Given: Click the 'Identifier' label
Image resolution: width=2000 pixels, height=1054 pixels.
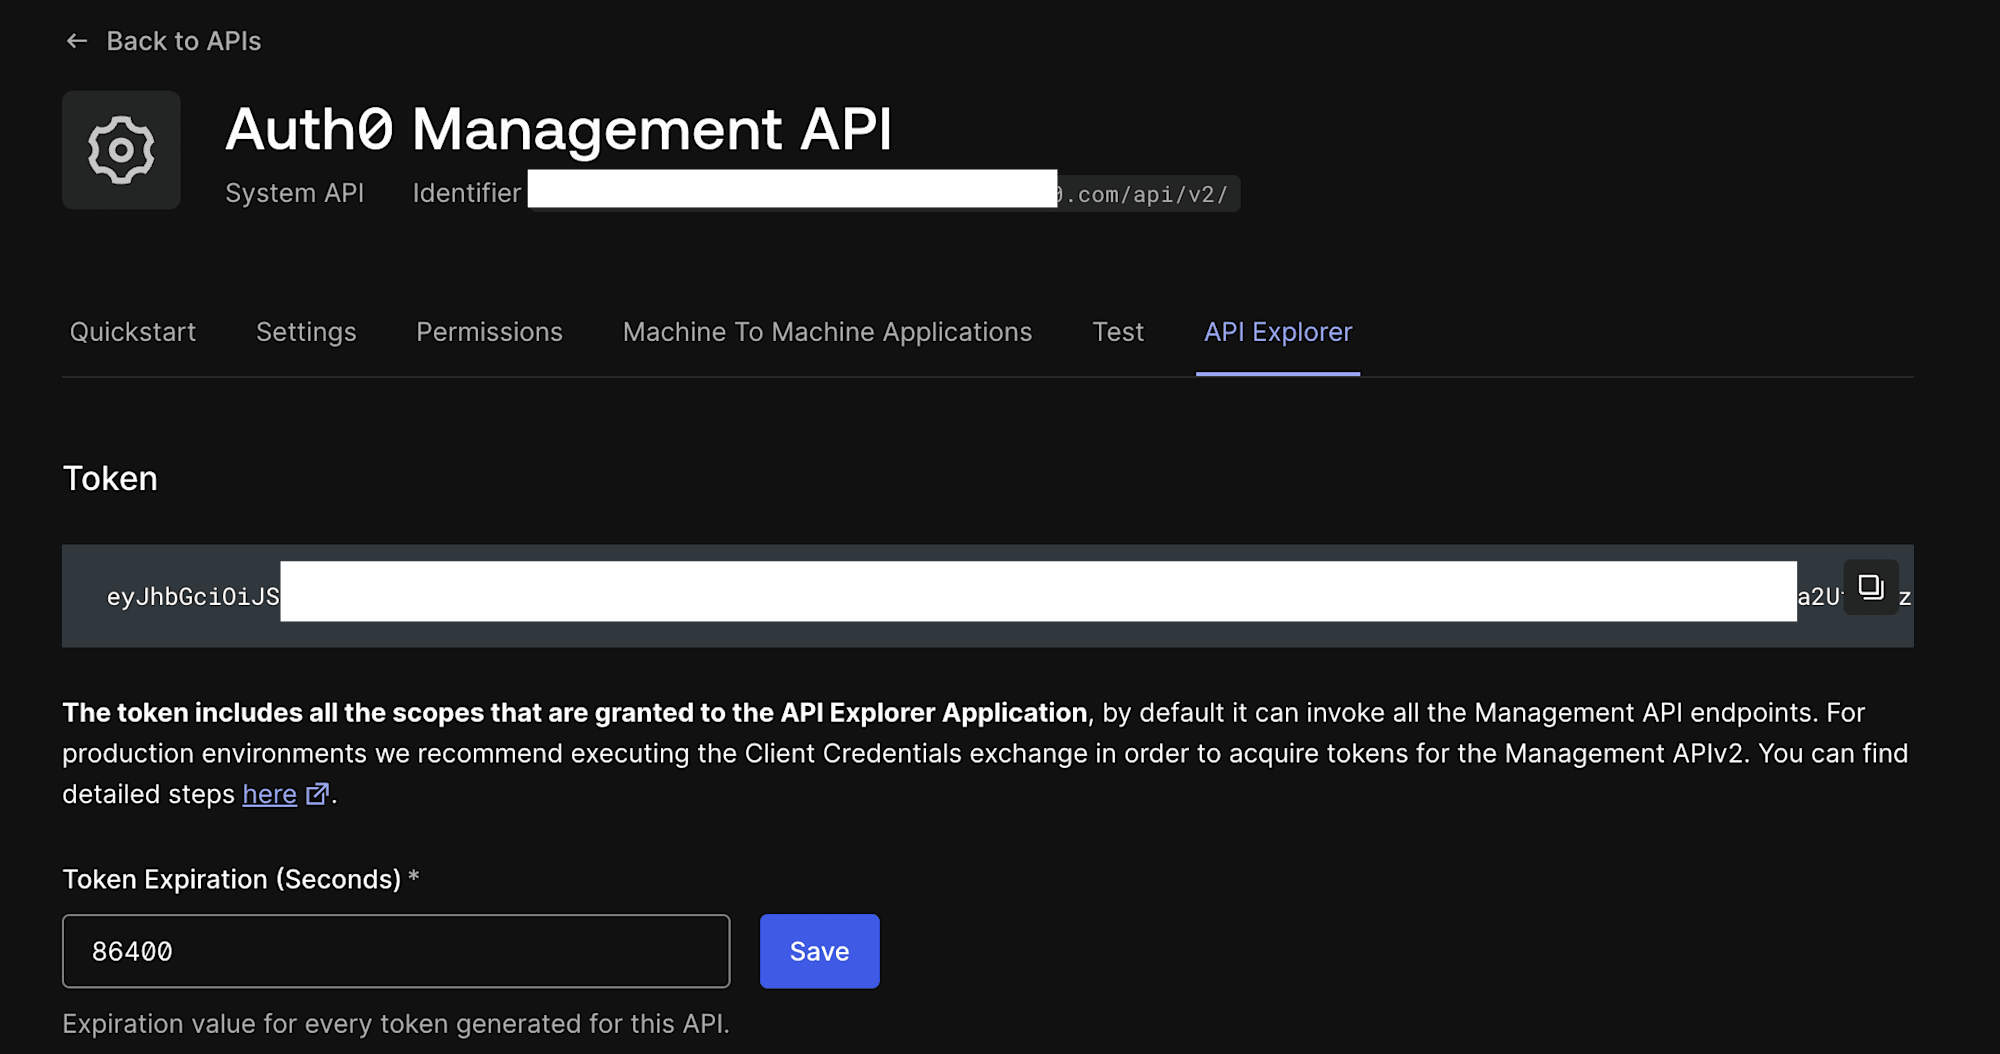Looking at the screenshot, I should tap(467, 193).
